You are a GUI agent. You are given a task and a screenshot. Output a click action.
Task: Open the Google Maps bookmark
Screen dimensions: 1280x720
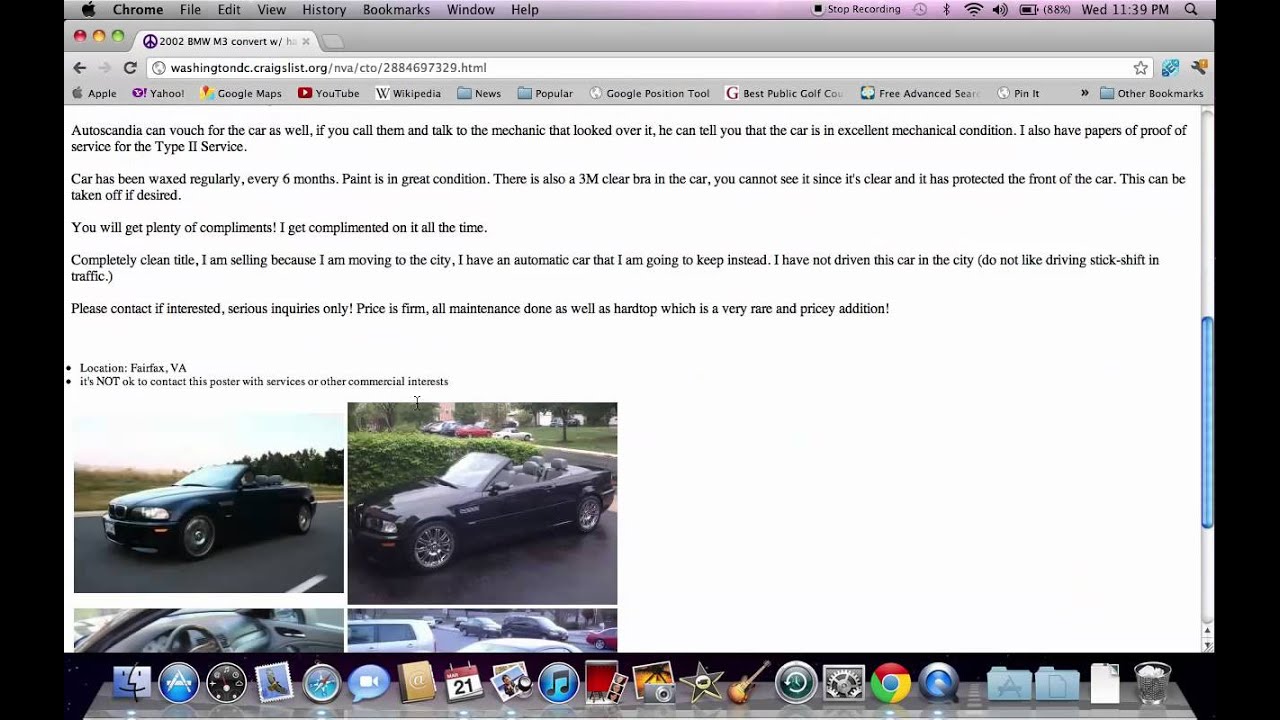(241, 93)
